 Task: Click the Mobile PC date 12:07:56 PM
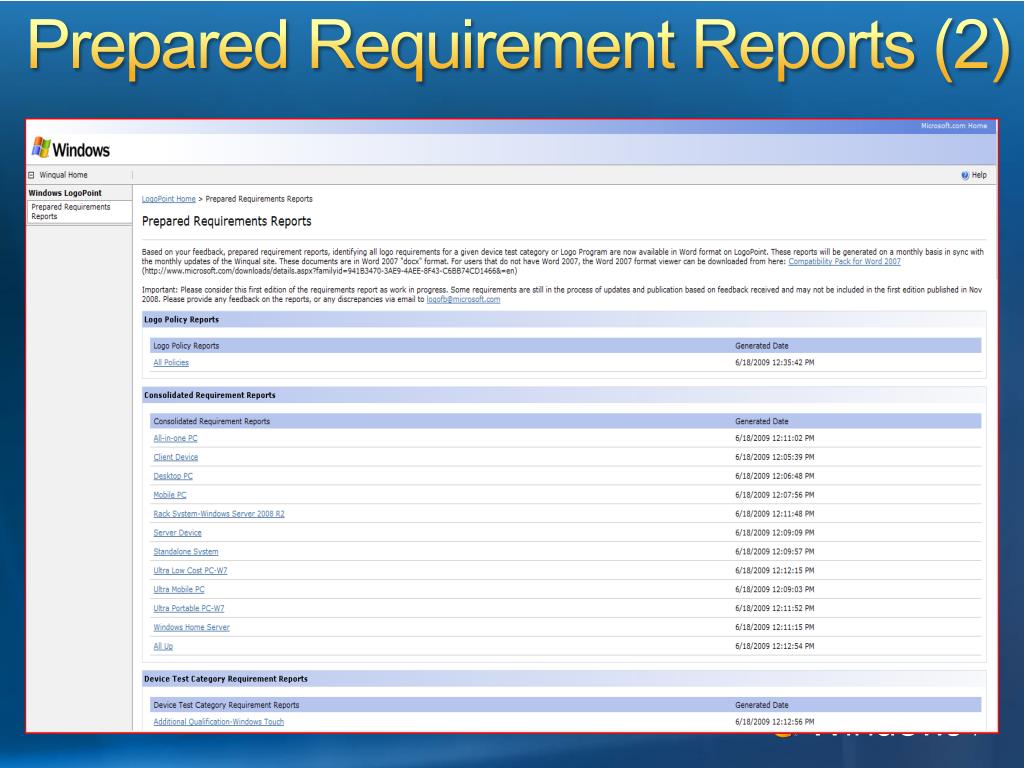(x=775, y=495)
